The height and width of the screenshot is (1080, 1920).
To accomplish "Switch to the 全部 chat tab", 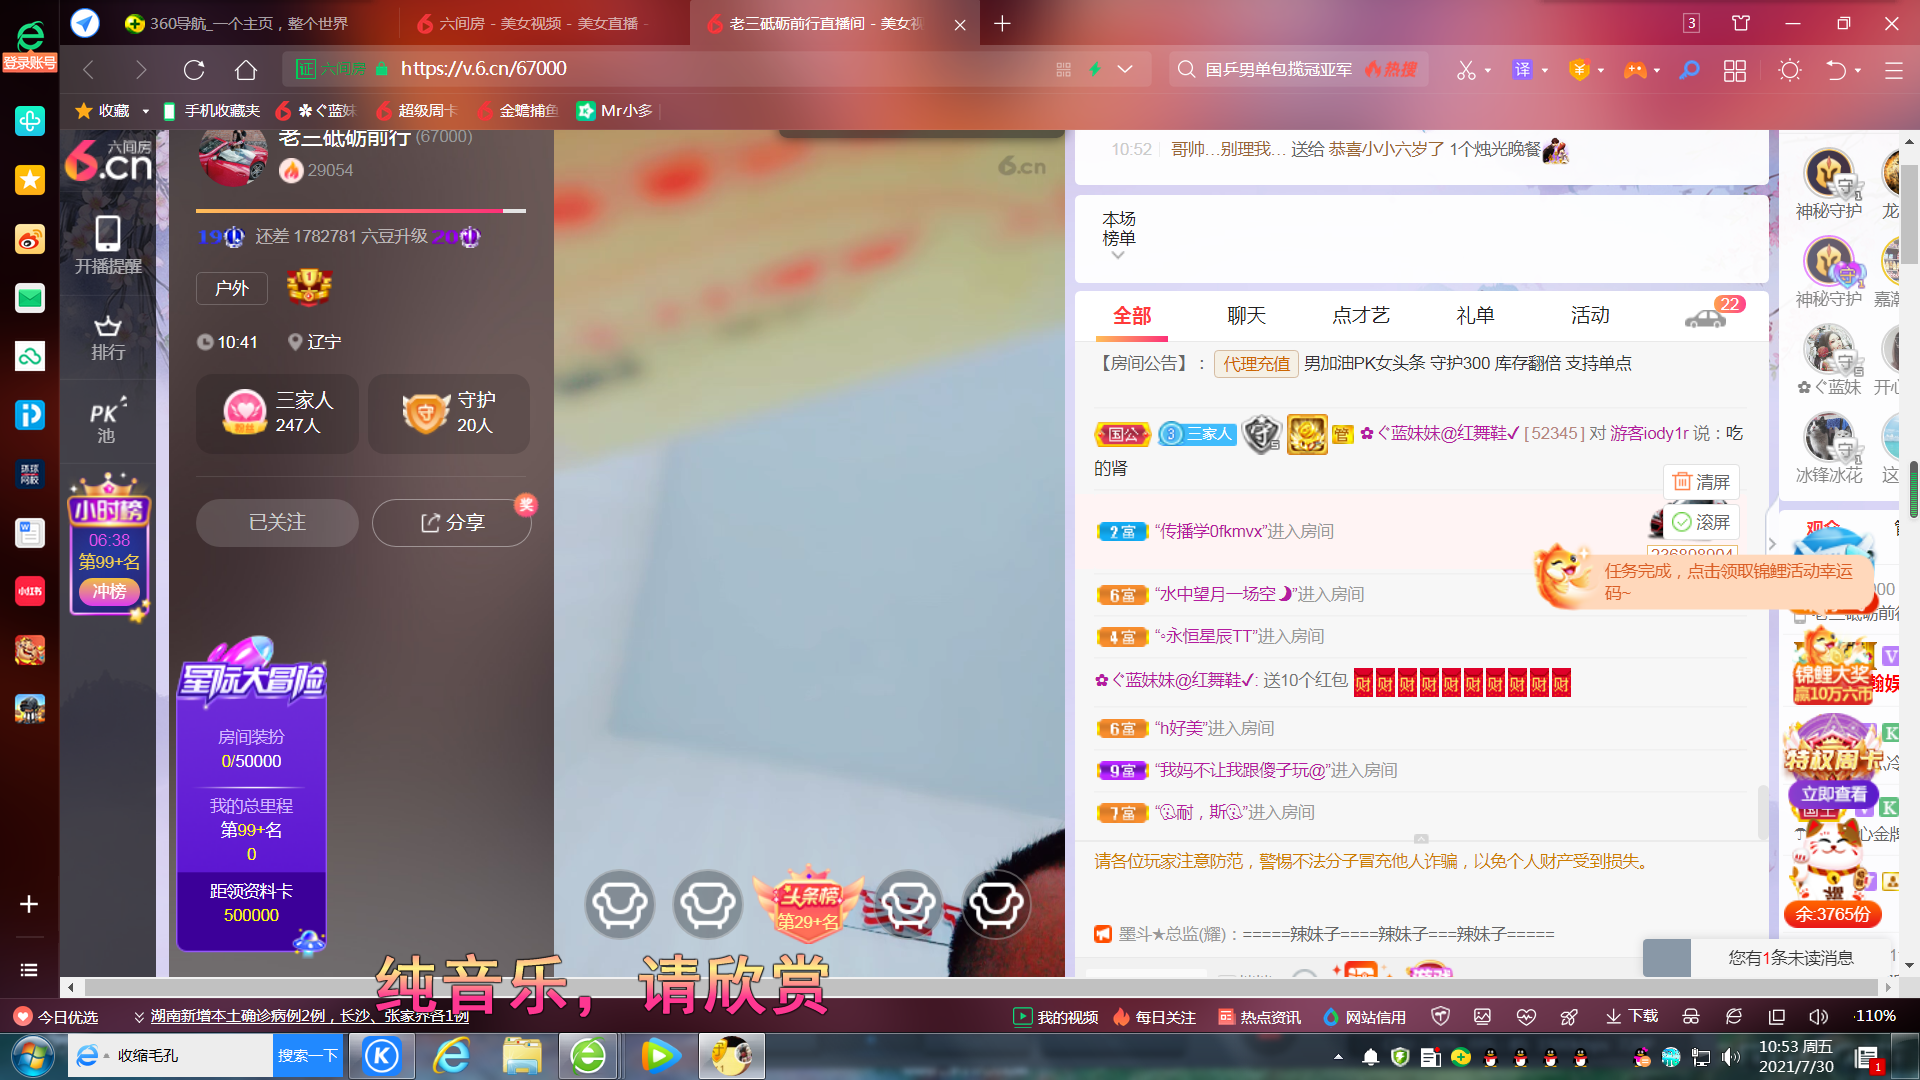I will tap(1132, 316).
